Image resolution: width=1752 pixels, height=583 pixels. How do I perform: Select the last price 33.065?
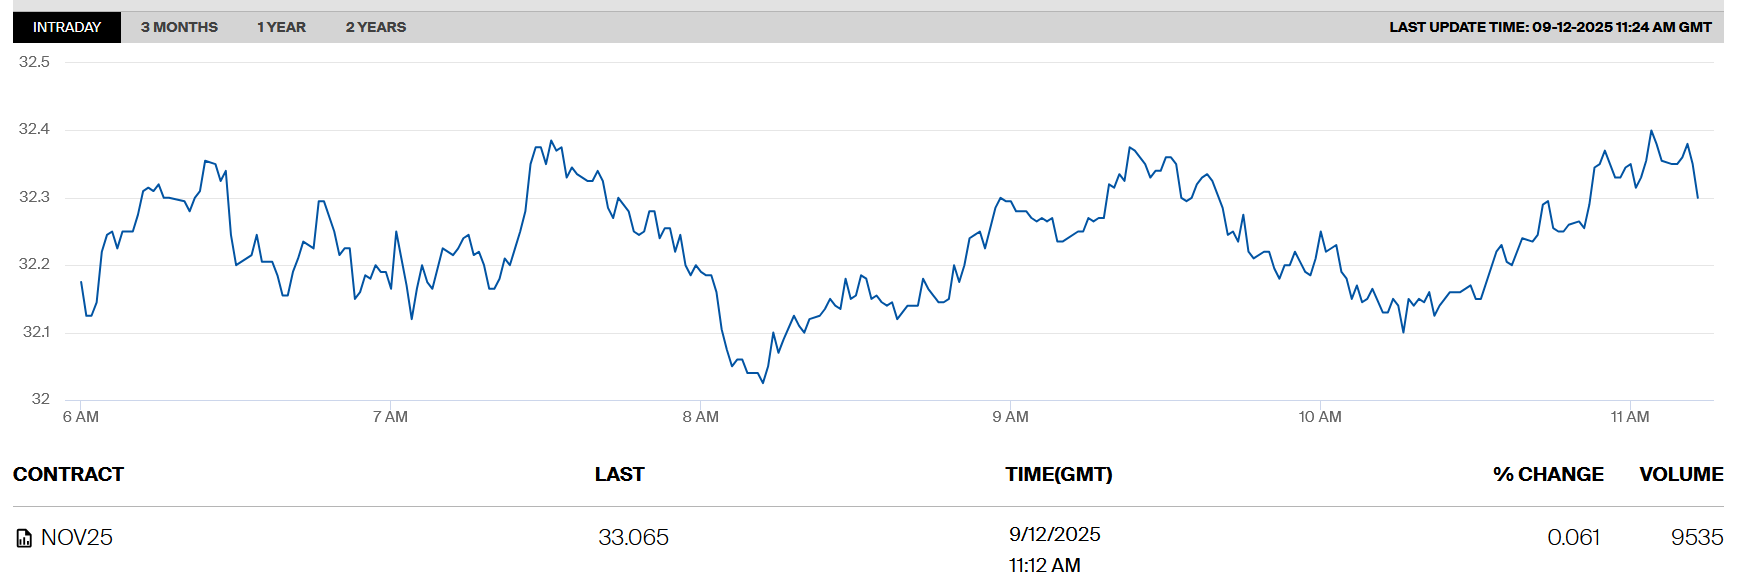(x=633, y=538)
